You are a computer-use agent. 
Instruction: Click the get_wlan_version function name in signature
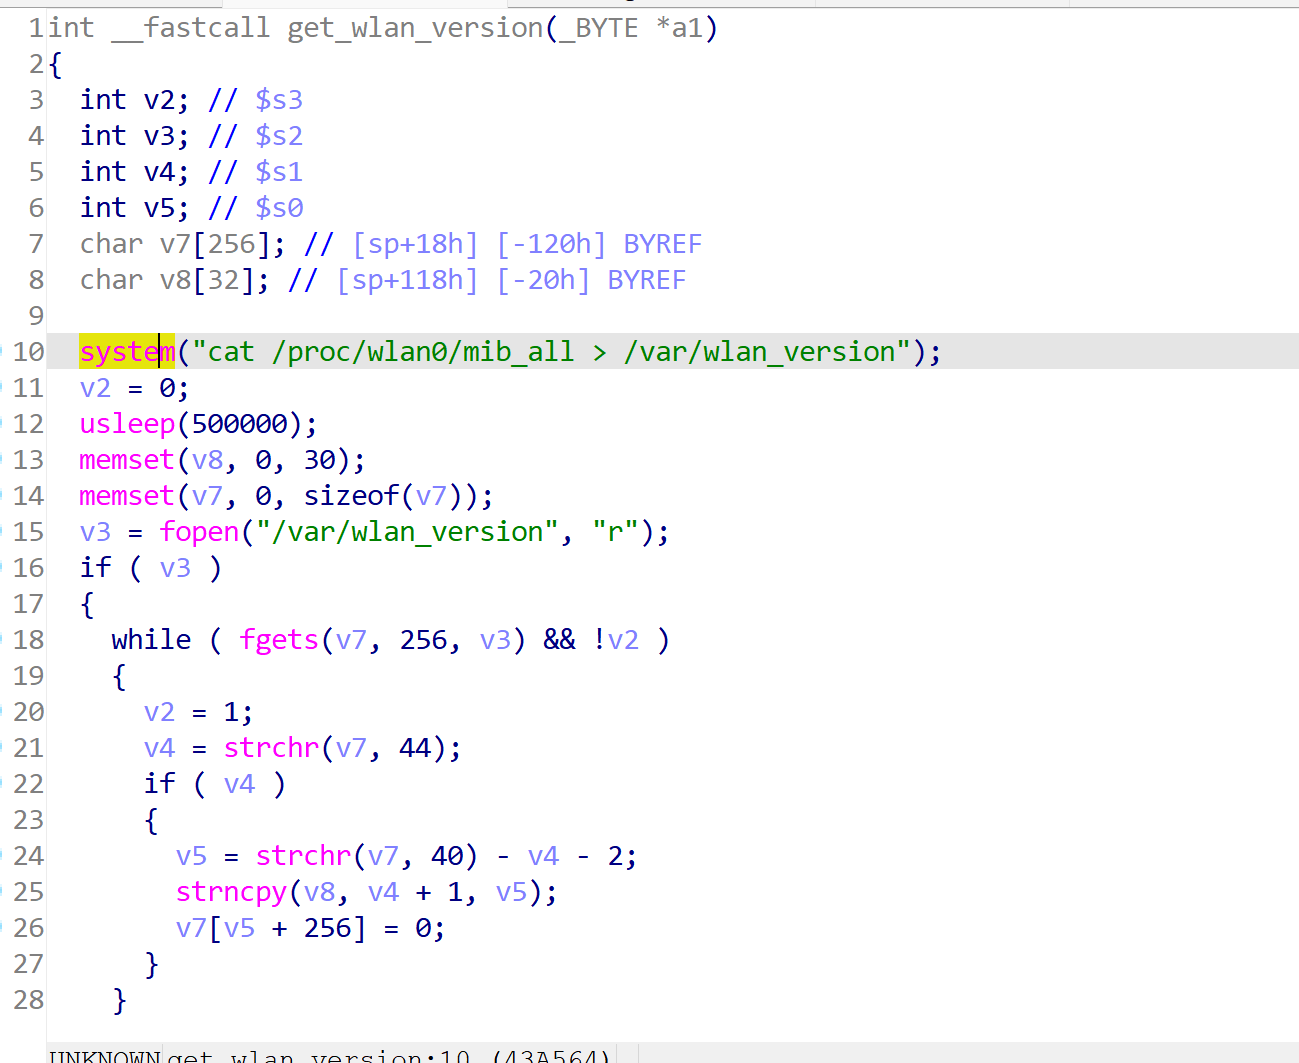(x=415, y=28)
